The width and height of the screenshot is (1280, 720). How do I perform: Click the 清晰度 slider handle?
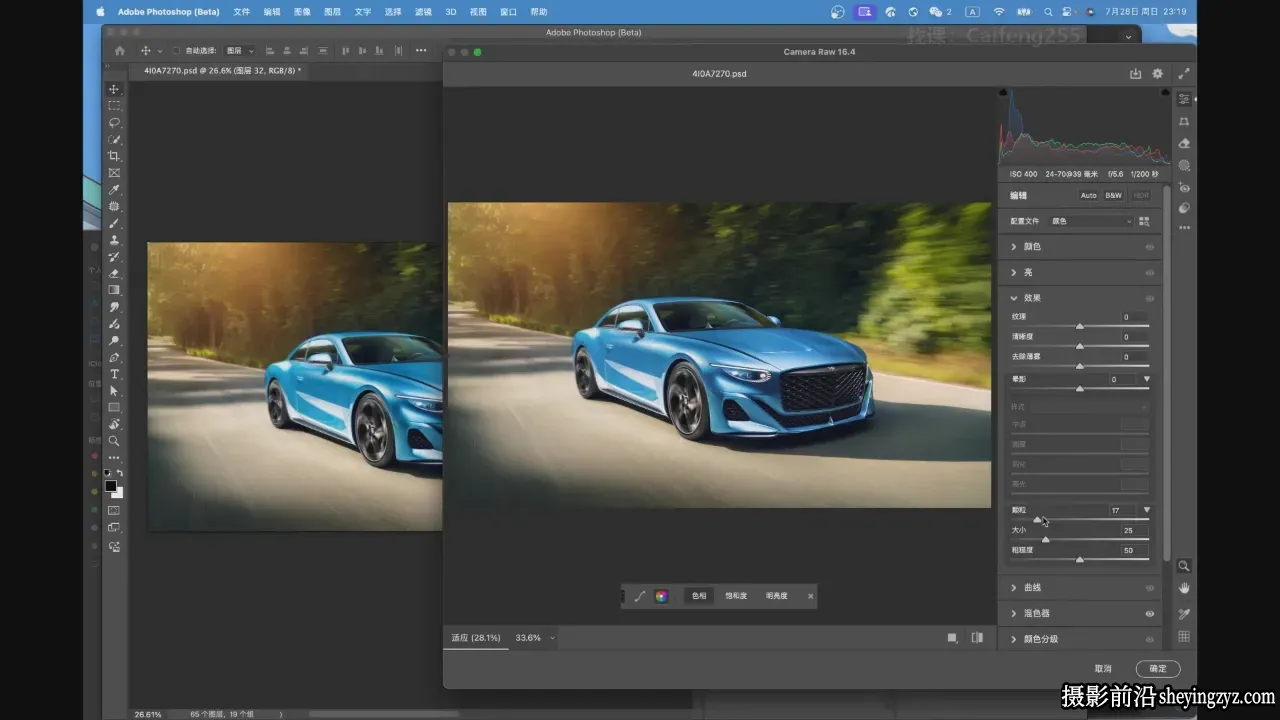1080,346
